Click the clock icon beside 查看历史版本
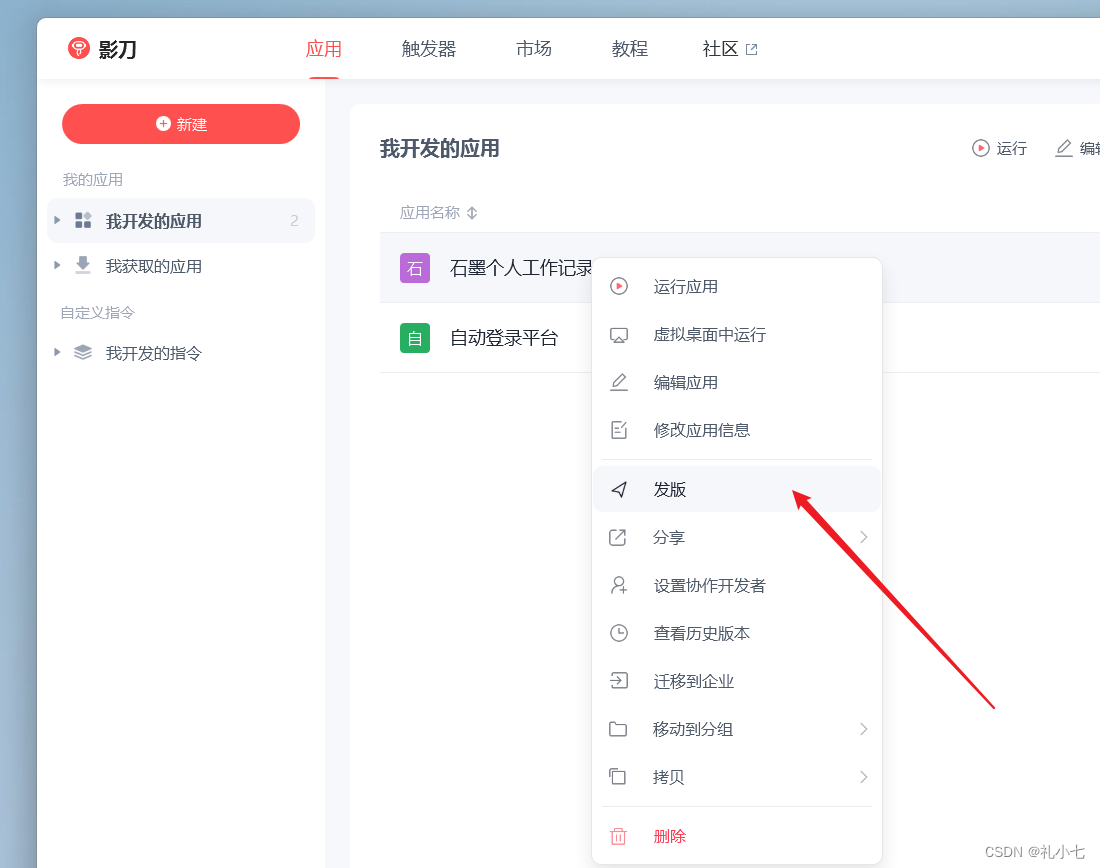The width and height of the screenshot is (1100, 868). coord(619,633)
